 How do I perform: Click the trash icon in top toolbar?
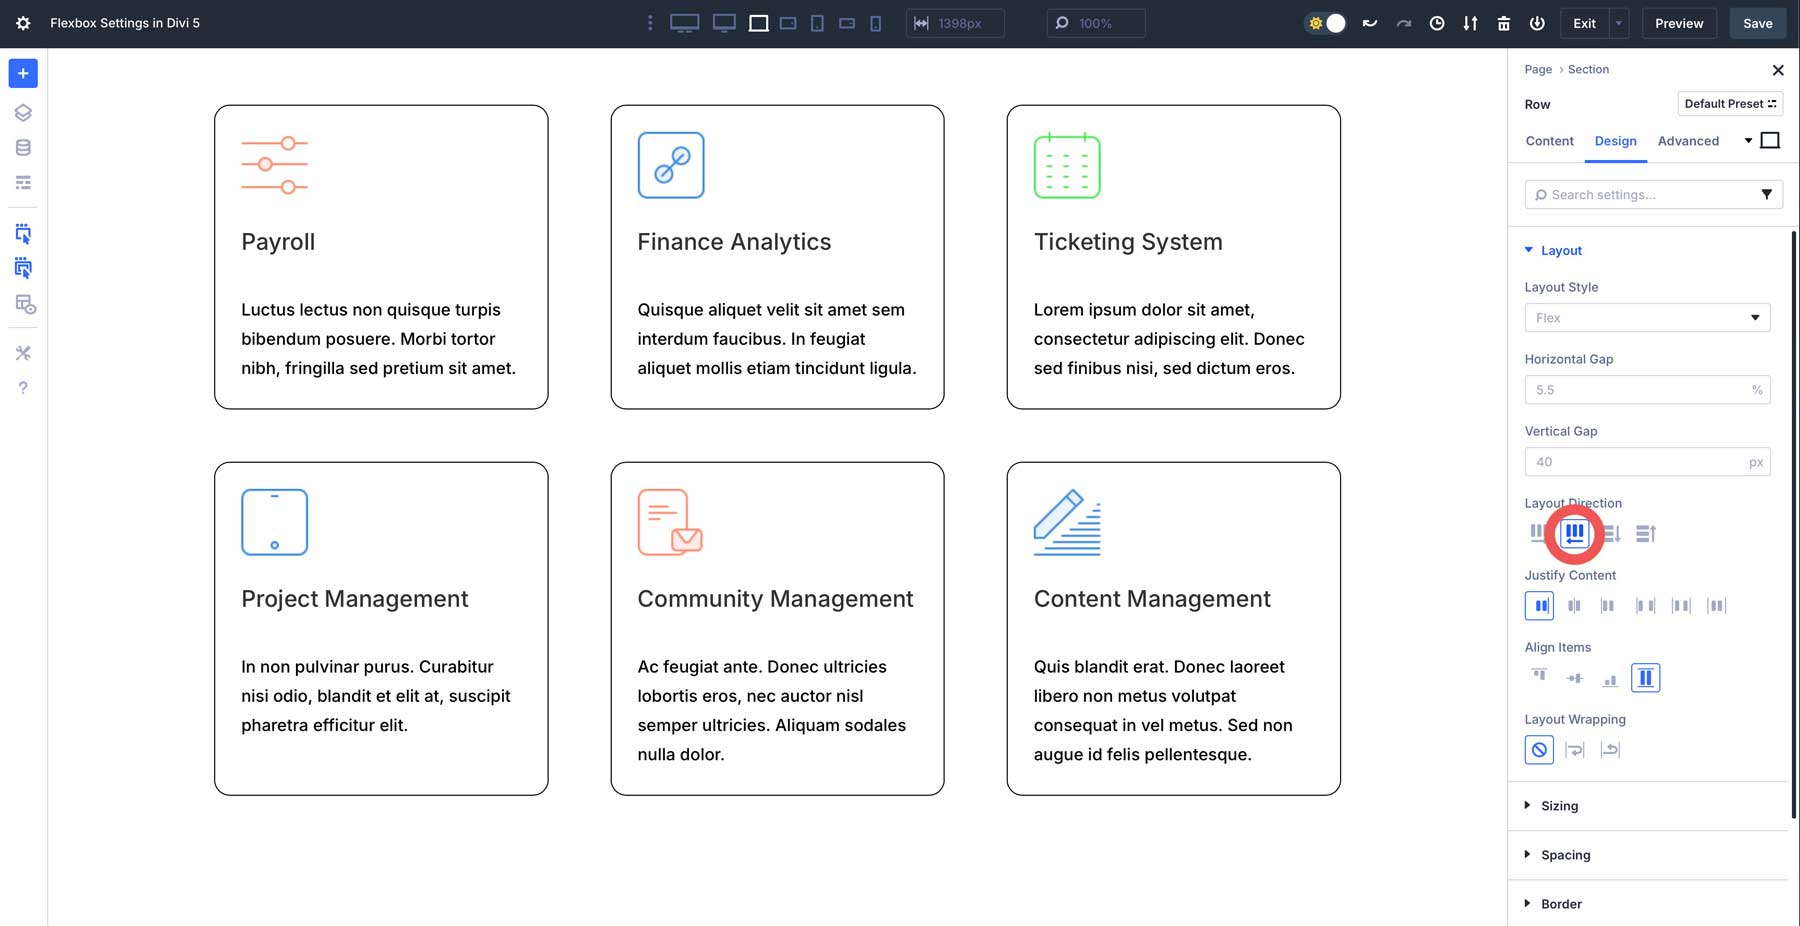pyautogui.click(x=1503, y=23)
